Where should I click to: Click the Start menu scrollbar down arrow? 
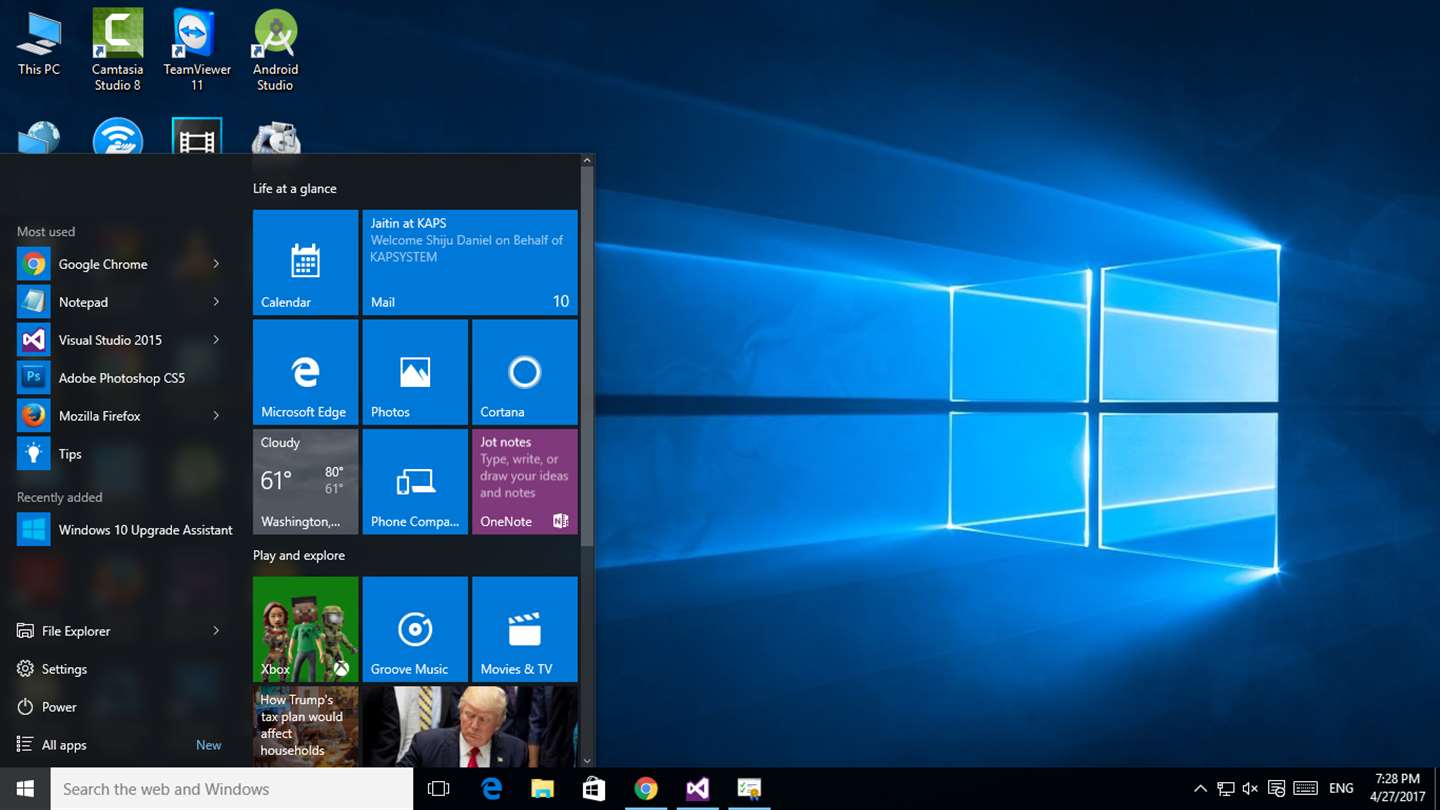tap(587, 761)
